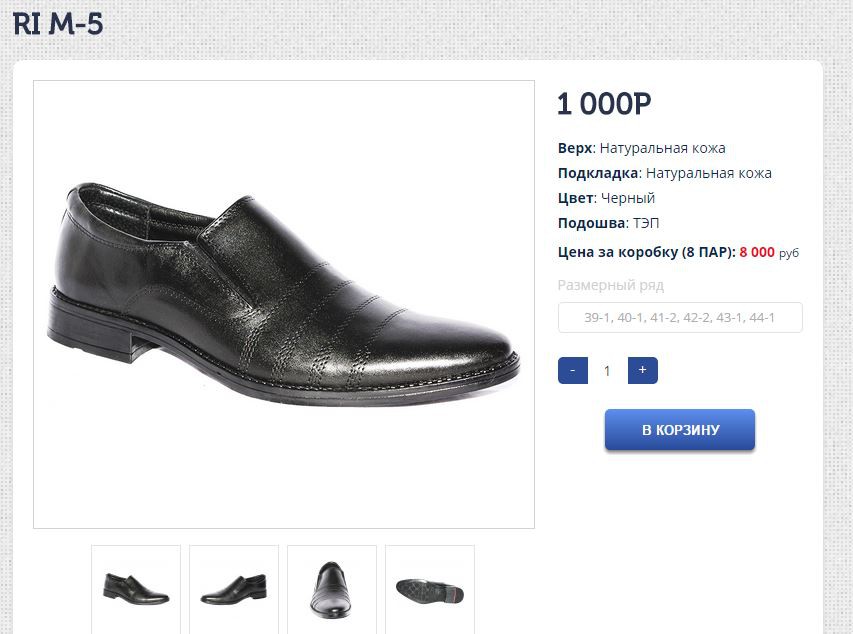Click the Верх: Натуральная кожа line
The width and height of the screenshot is (853, 634).
click(x=641, y=148)
